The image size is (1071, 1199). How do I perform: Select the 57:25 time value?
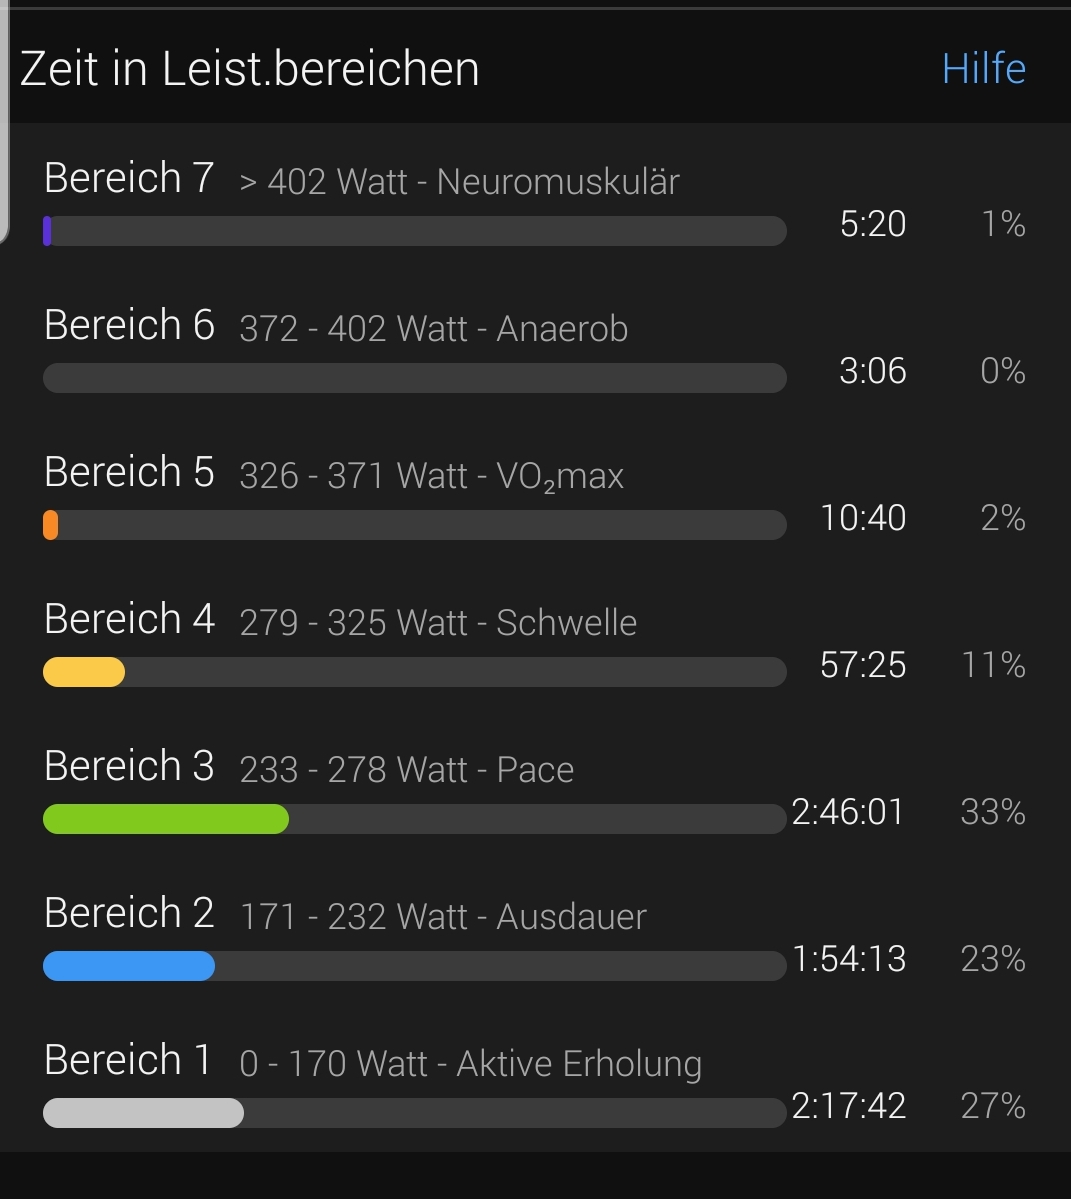tap(863, 664)
